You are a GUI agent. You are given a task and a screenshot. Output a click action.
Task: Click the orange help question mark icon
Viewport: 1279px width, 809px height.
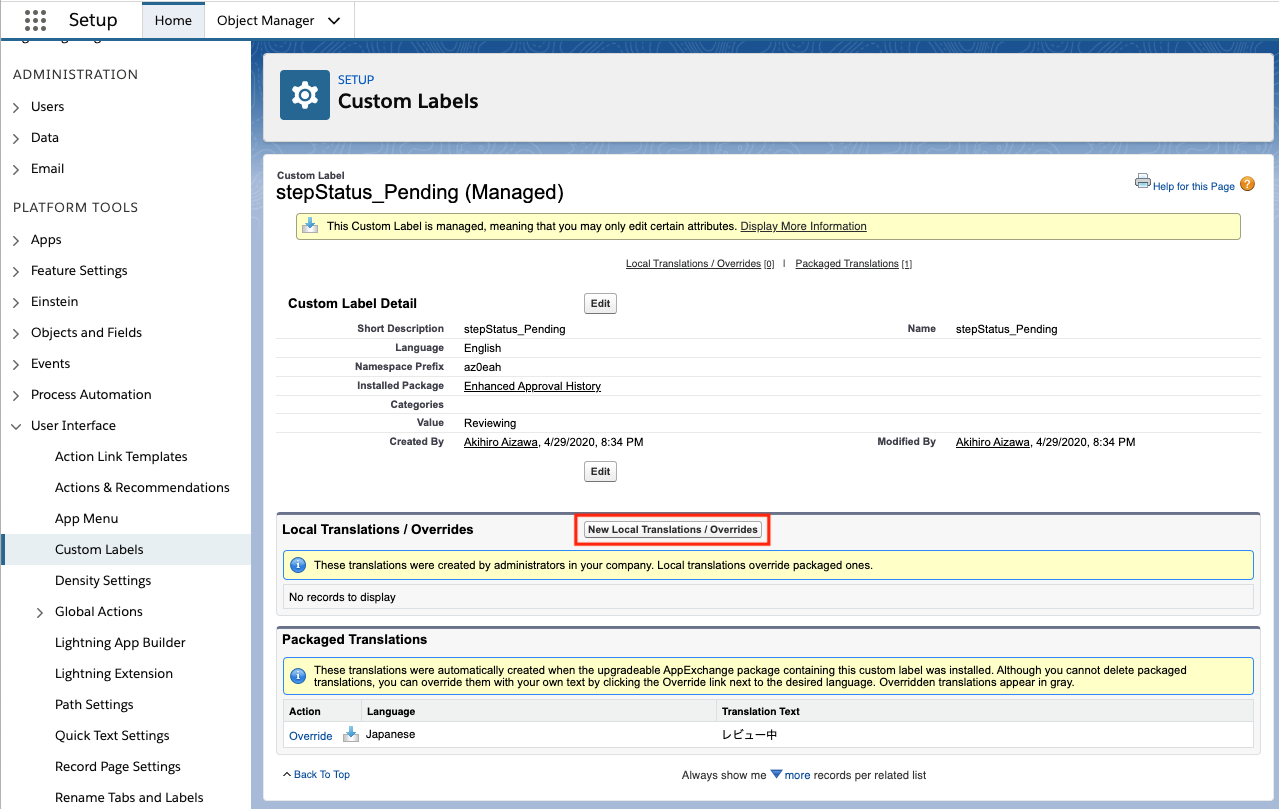click(x=1247, y=184)
